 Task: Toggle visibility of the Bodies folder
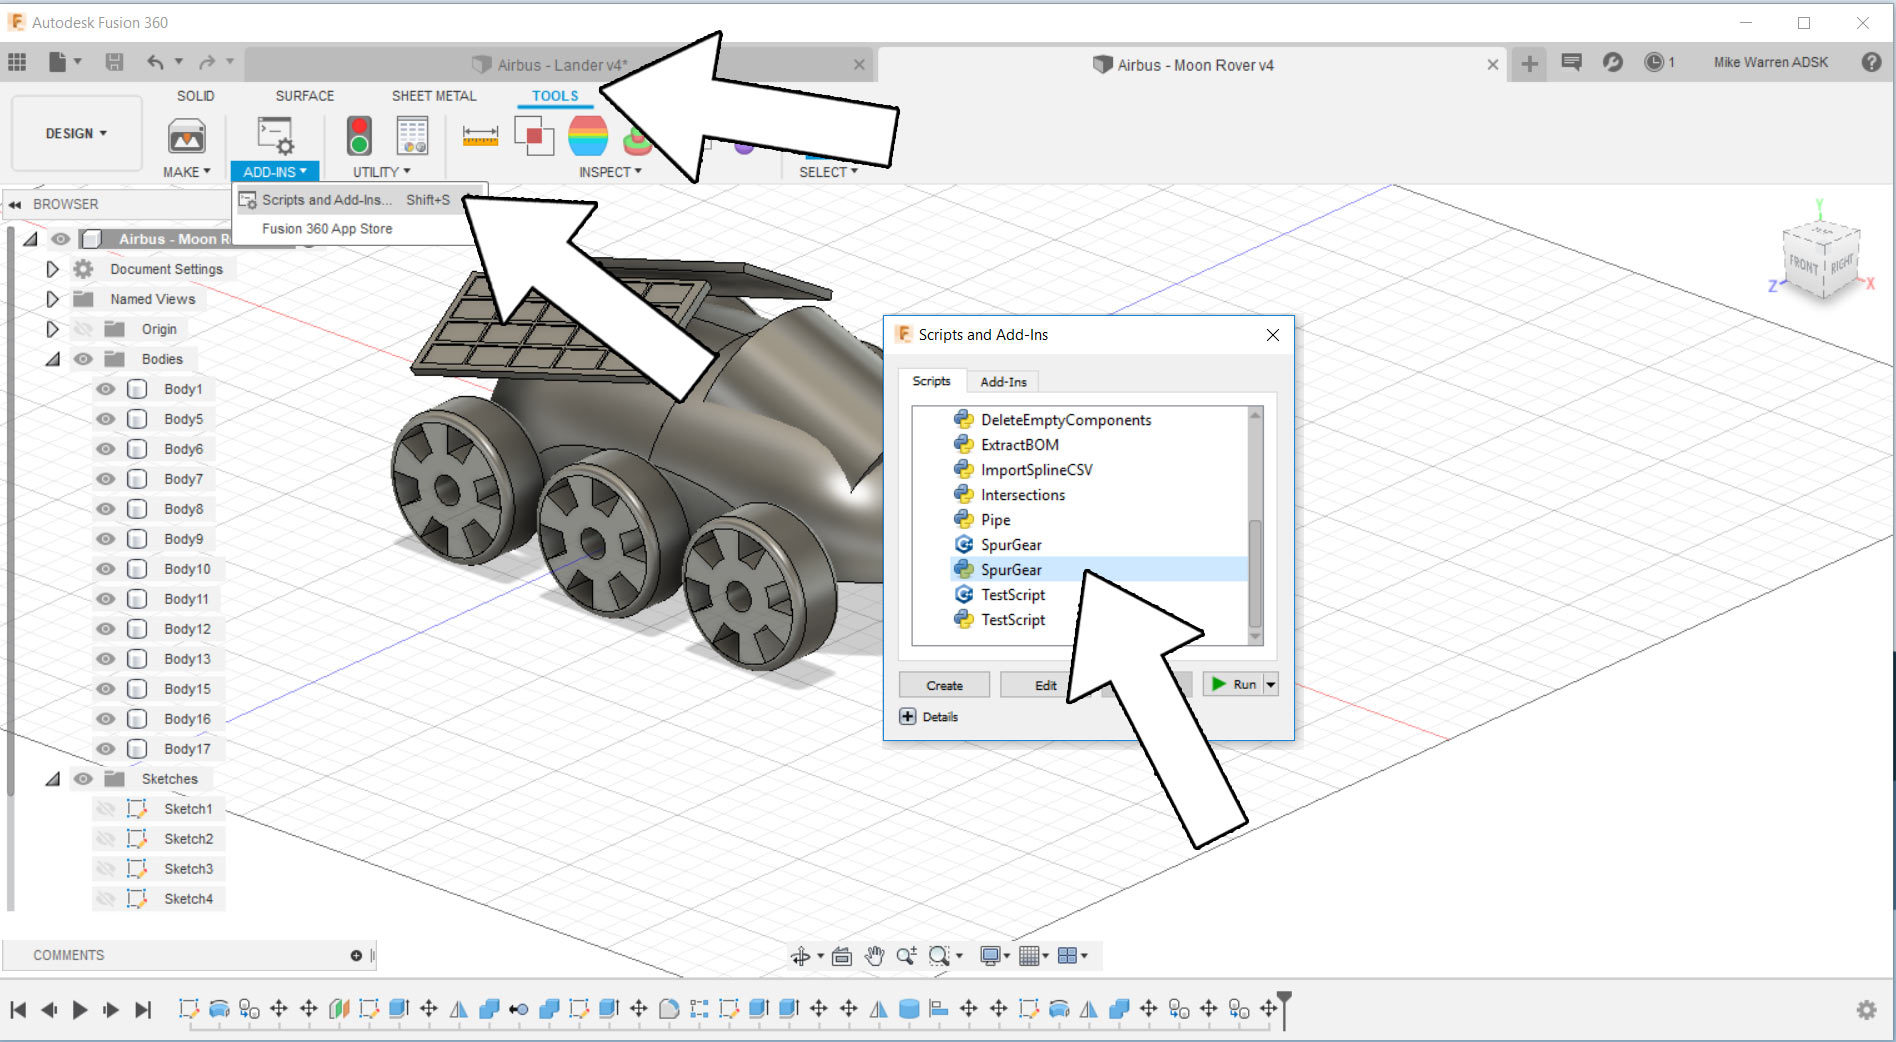click(83, 359)
